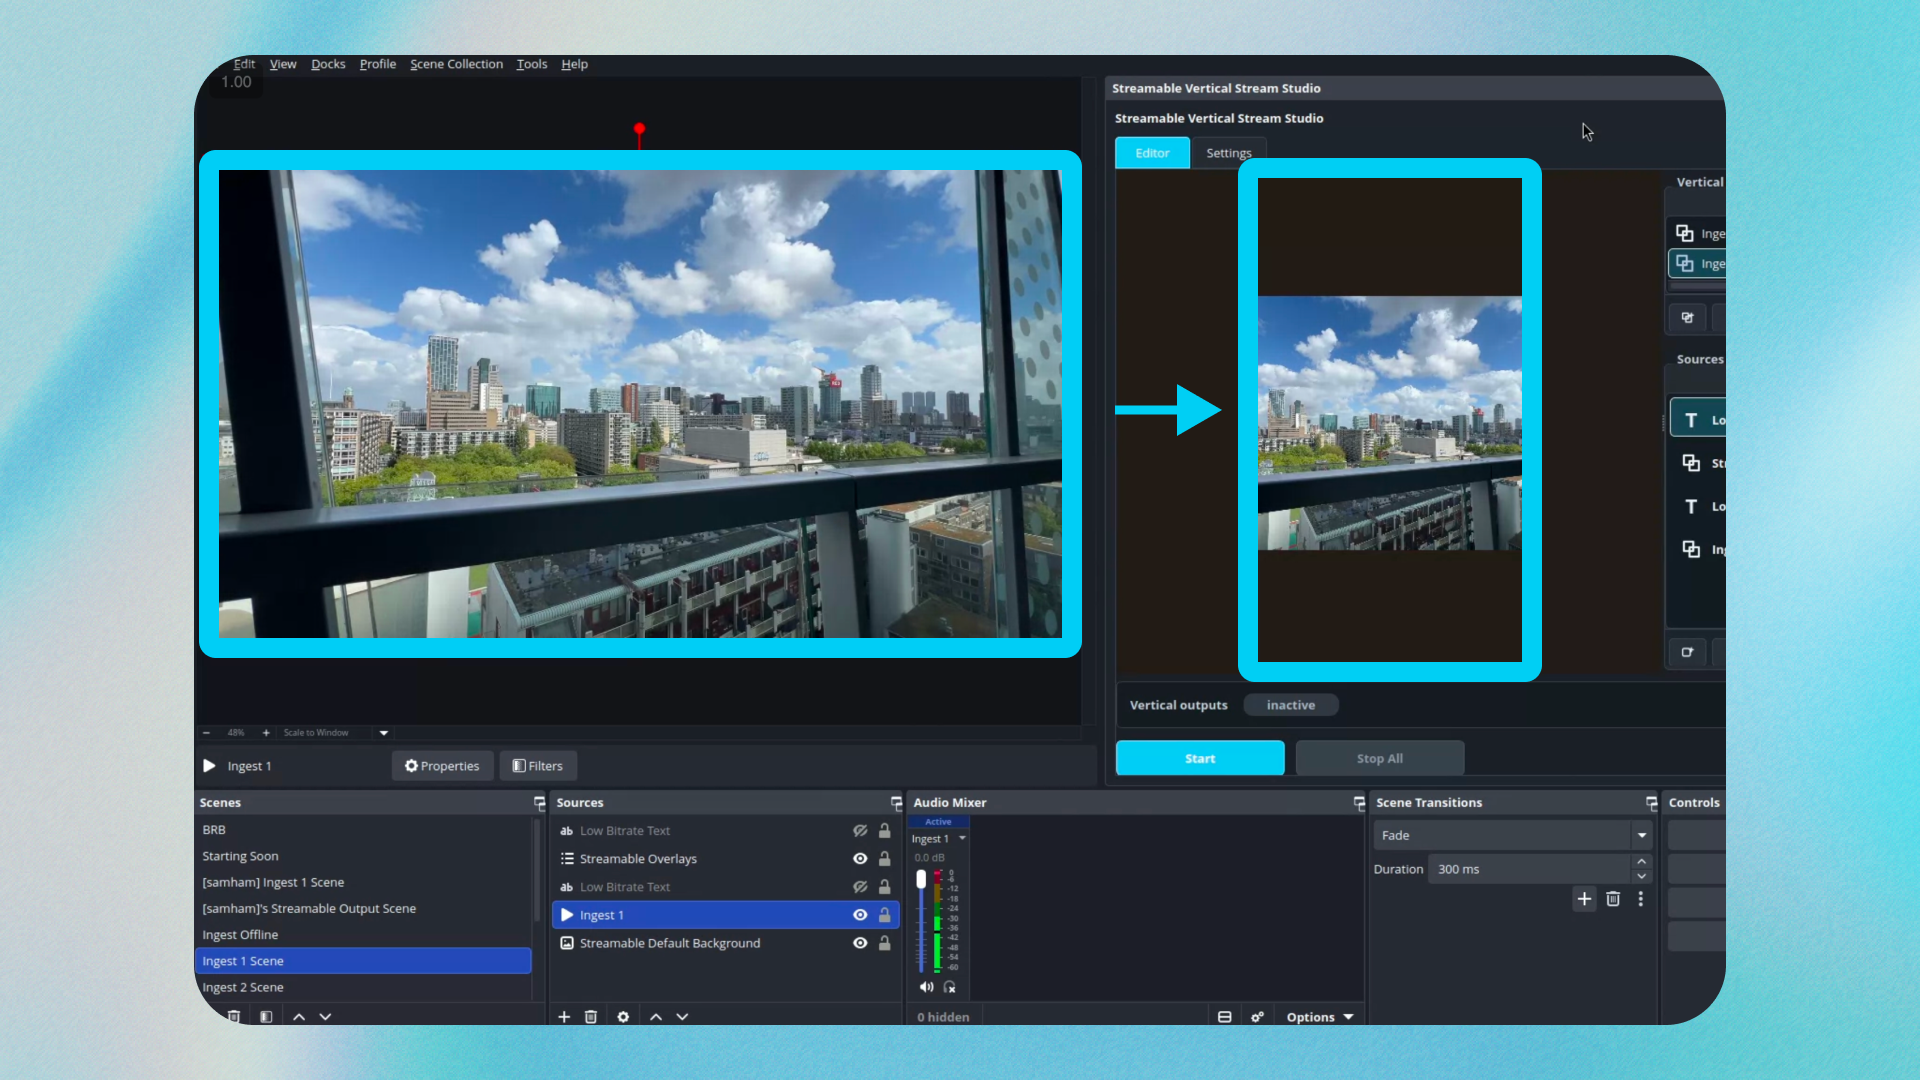Undock the Sources panel
The image size is (1920, 1080).
point(896,803)
